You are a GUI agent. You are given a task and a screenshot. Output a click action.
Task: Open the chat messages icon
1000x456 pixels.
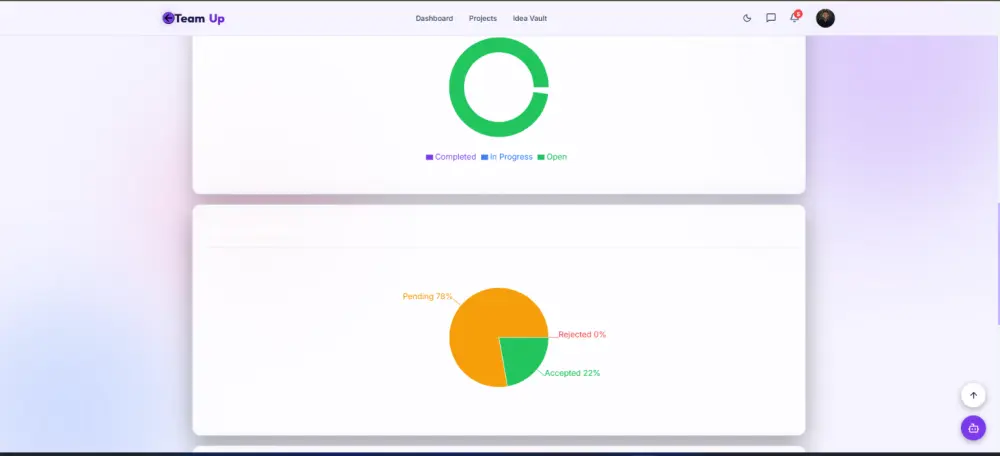pos(770,18)
